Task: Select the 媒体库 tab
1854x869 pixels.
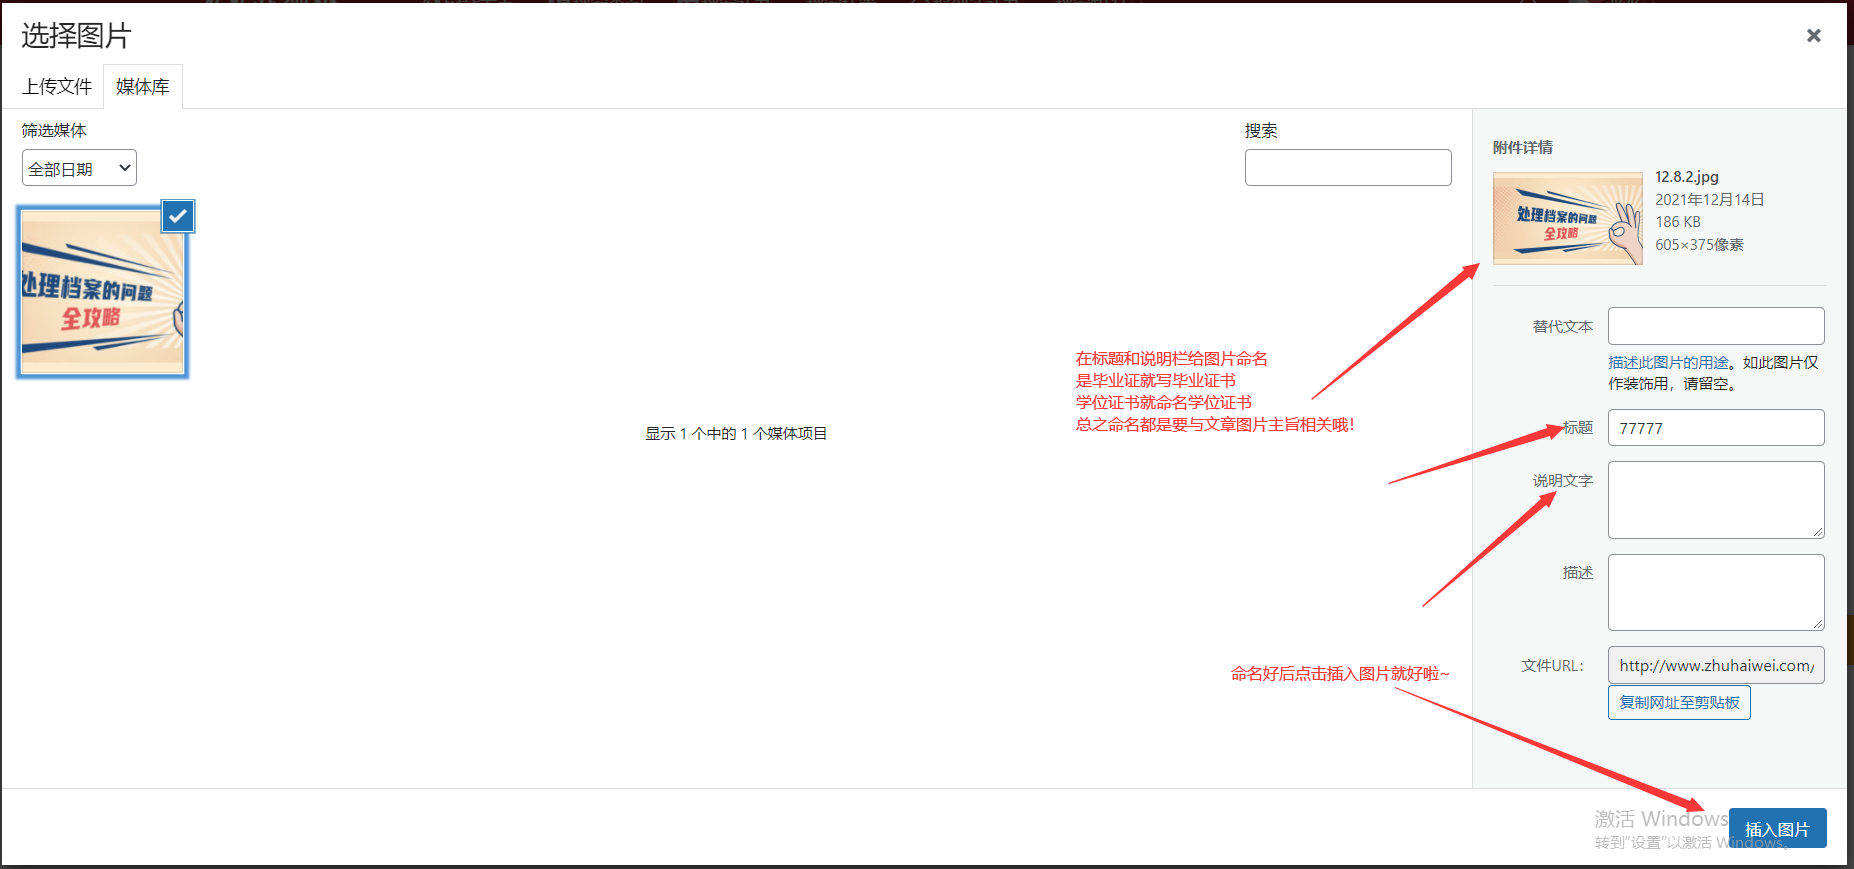Action: pyautogui.click(x=143, y=87)
